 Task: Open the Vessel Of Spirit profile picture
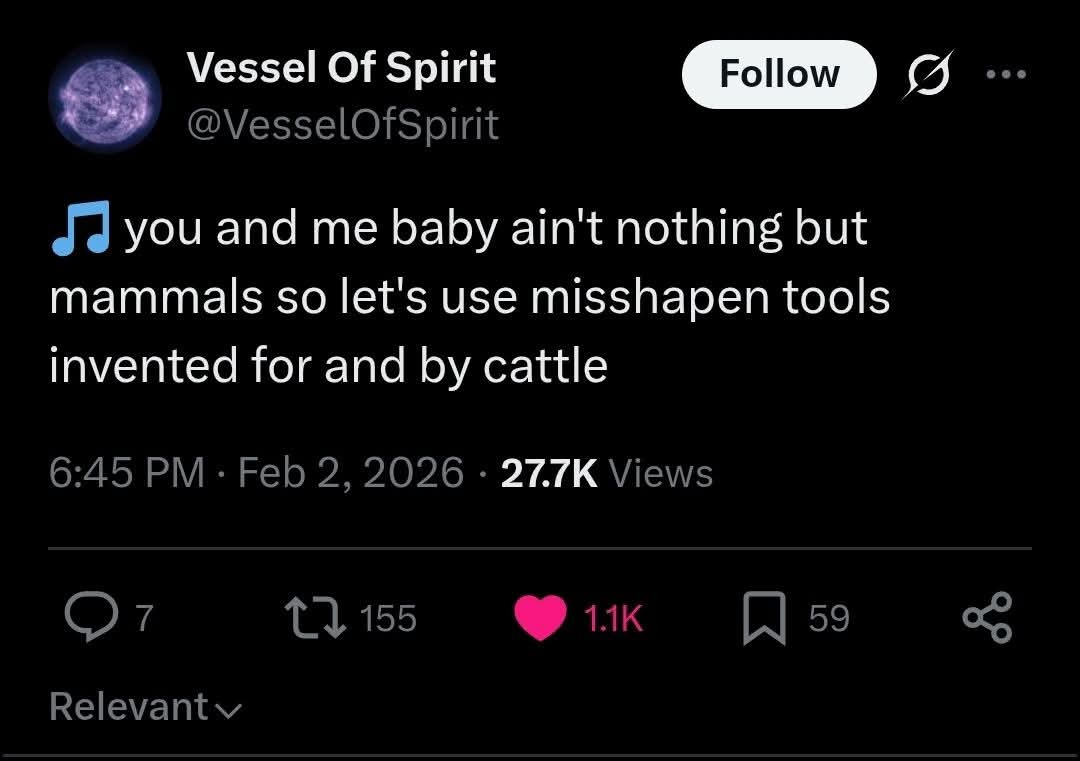[105, 97]
